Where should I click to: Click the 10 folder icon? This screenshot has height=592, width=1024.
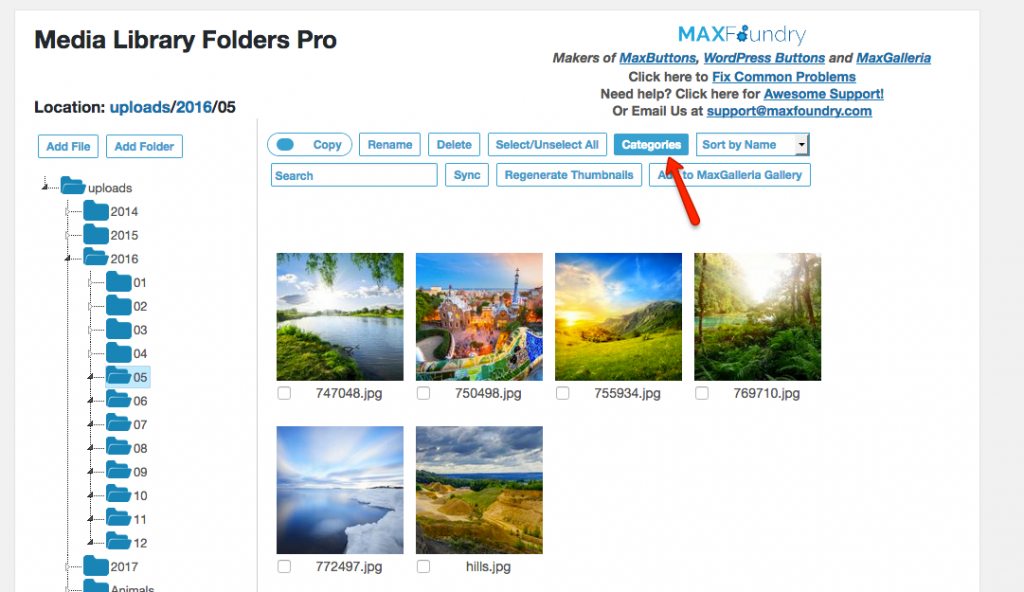point(119,494)
